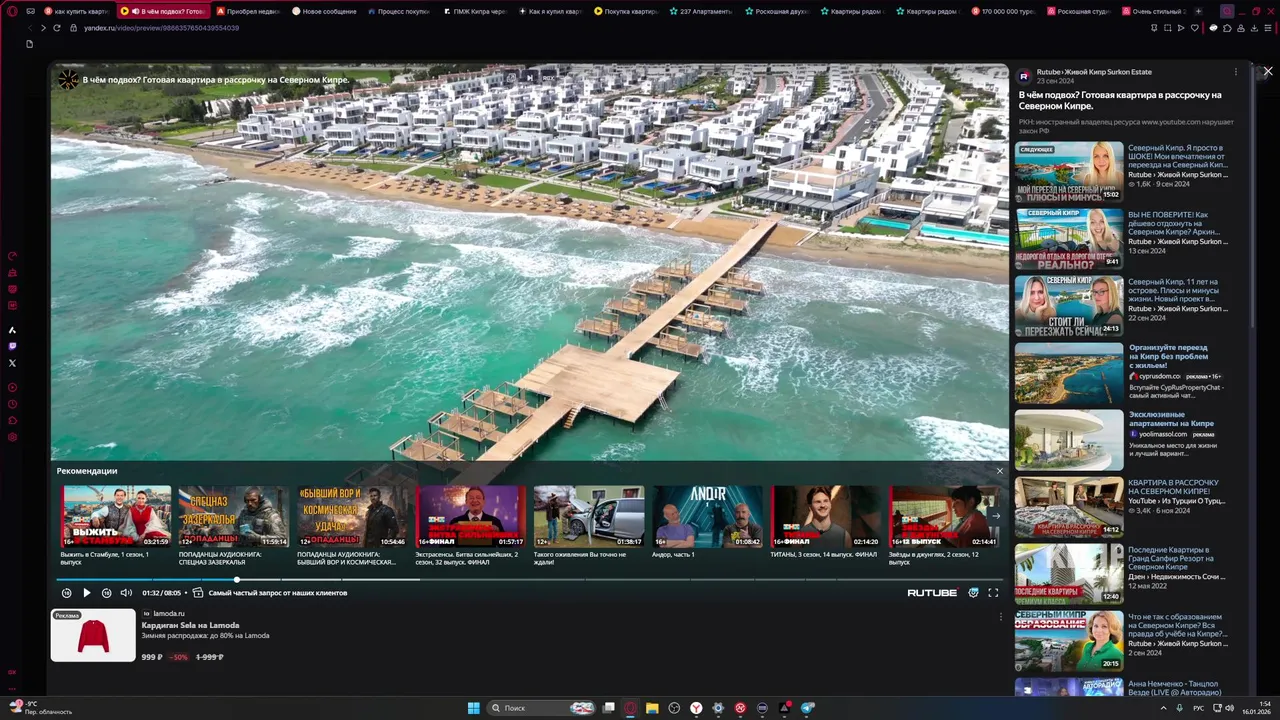Image resolution: width=1280 pixels, height=720 pixels.
Task: Open the video chapters list icon
Action: tap(198, 593)
